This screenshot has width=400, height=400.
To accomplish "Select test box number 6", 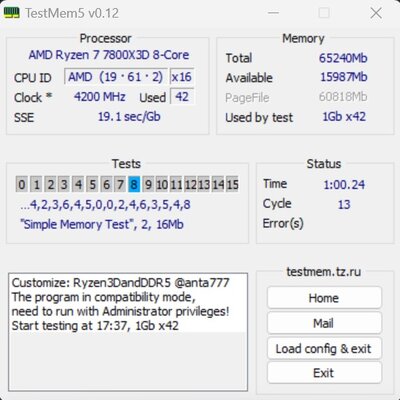I will coord(106,184).
